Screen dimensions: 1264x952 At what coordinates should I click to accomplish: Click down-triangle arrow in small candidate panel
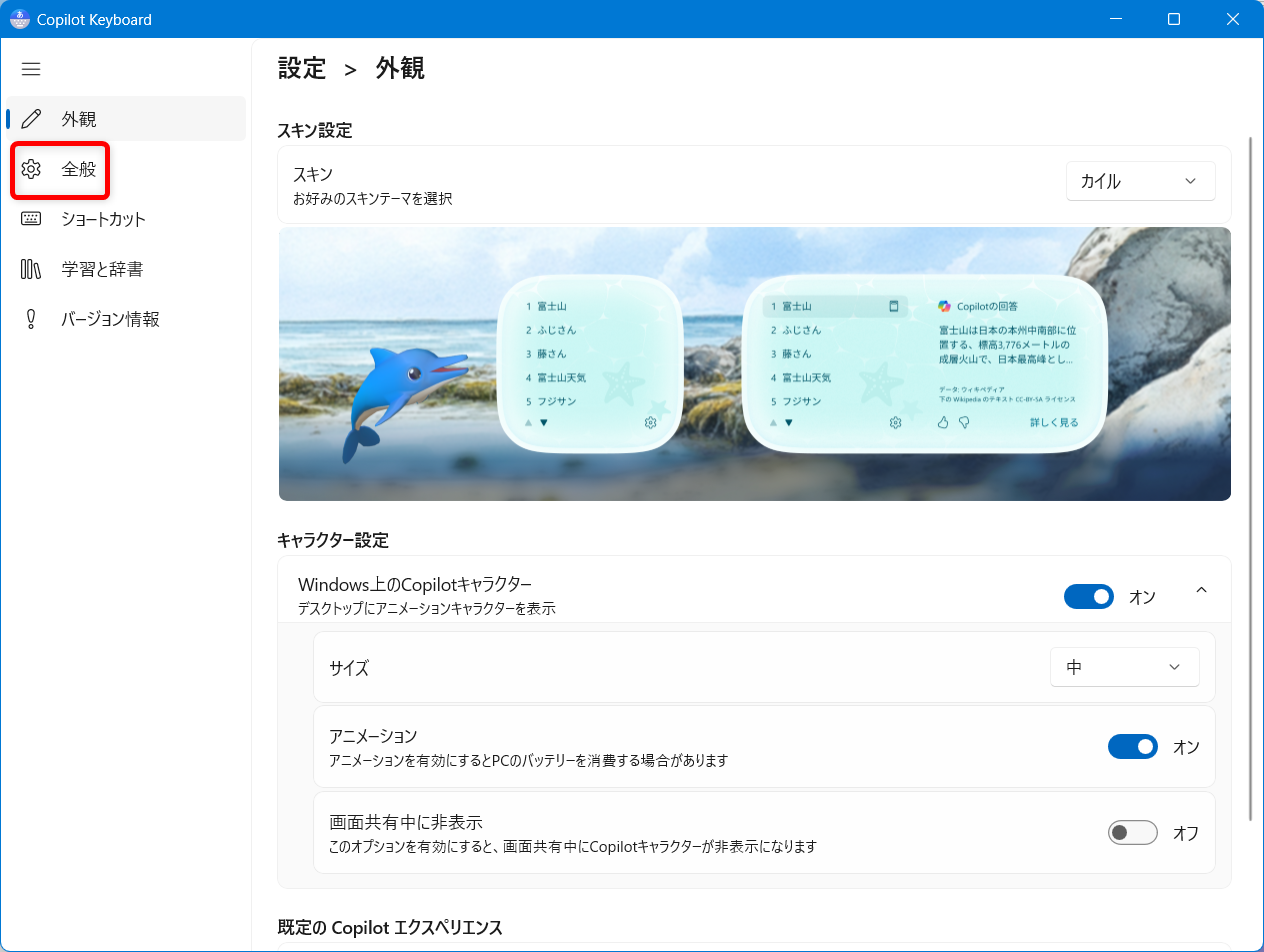544,423
